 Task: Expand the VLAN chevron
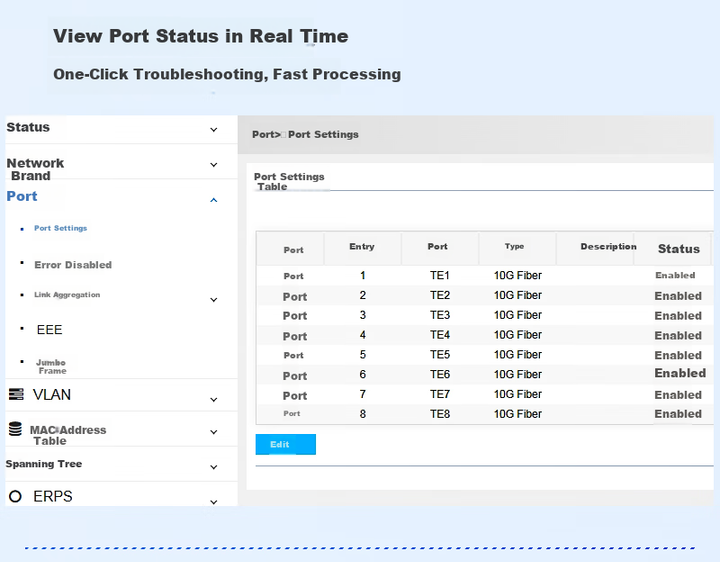[214, 399]
